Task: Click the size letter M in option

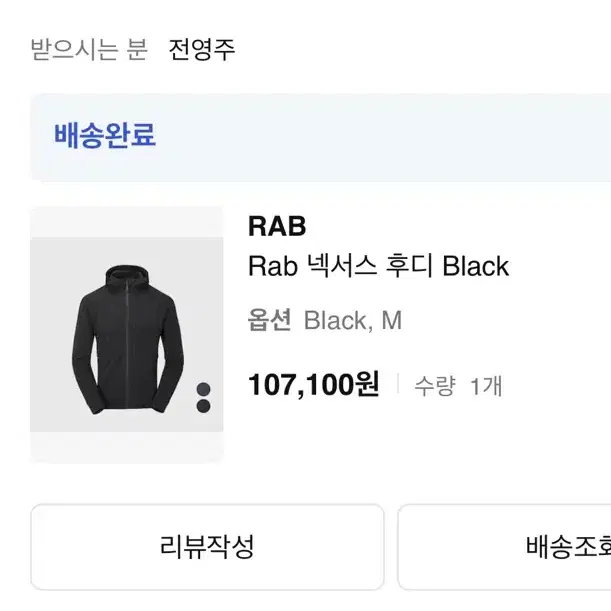Action: pos(392,320)
